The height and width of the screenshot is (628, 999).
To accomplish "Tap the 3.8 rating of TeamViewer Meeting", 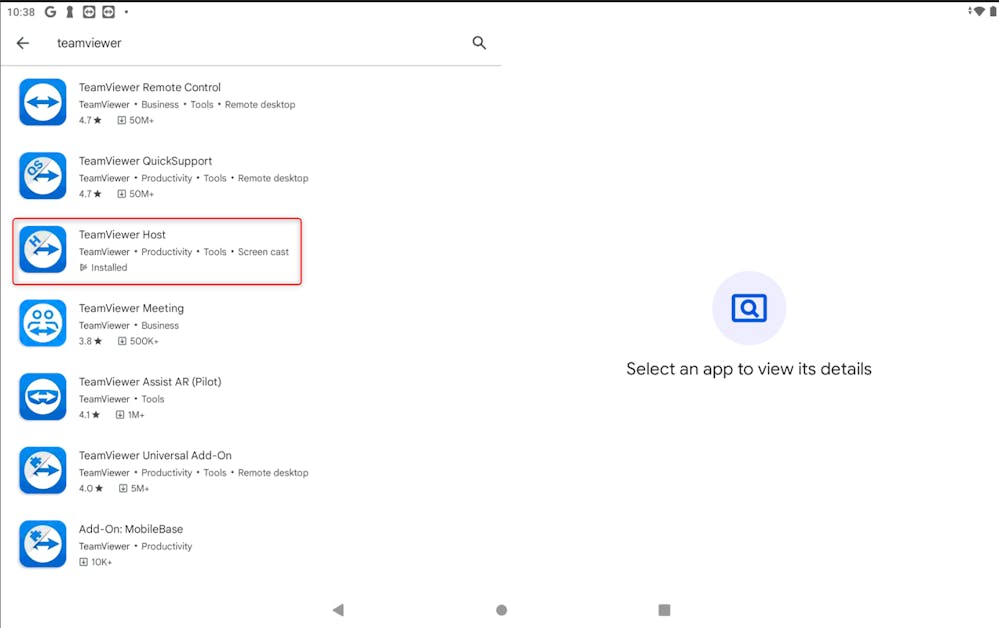I will click(x=90, y=341).
